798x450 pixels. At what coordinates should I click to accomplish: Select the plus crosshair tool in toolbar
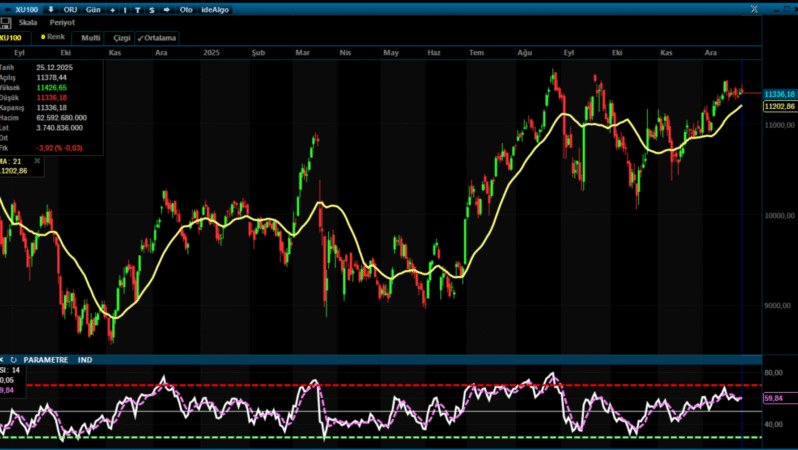[111, 9]
